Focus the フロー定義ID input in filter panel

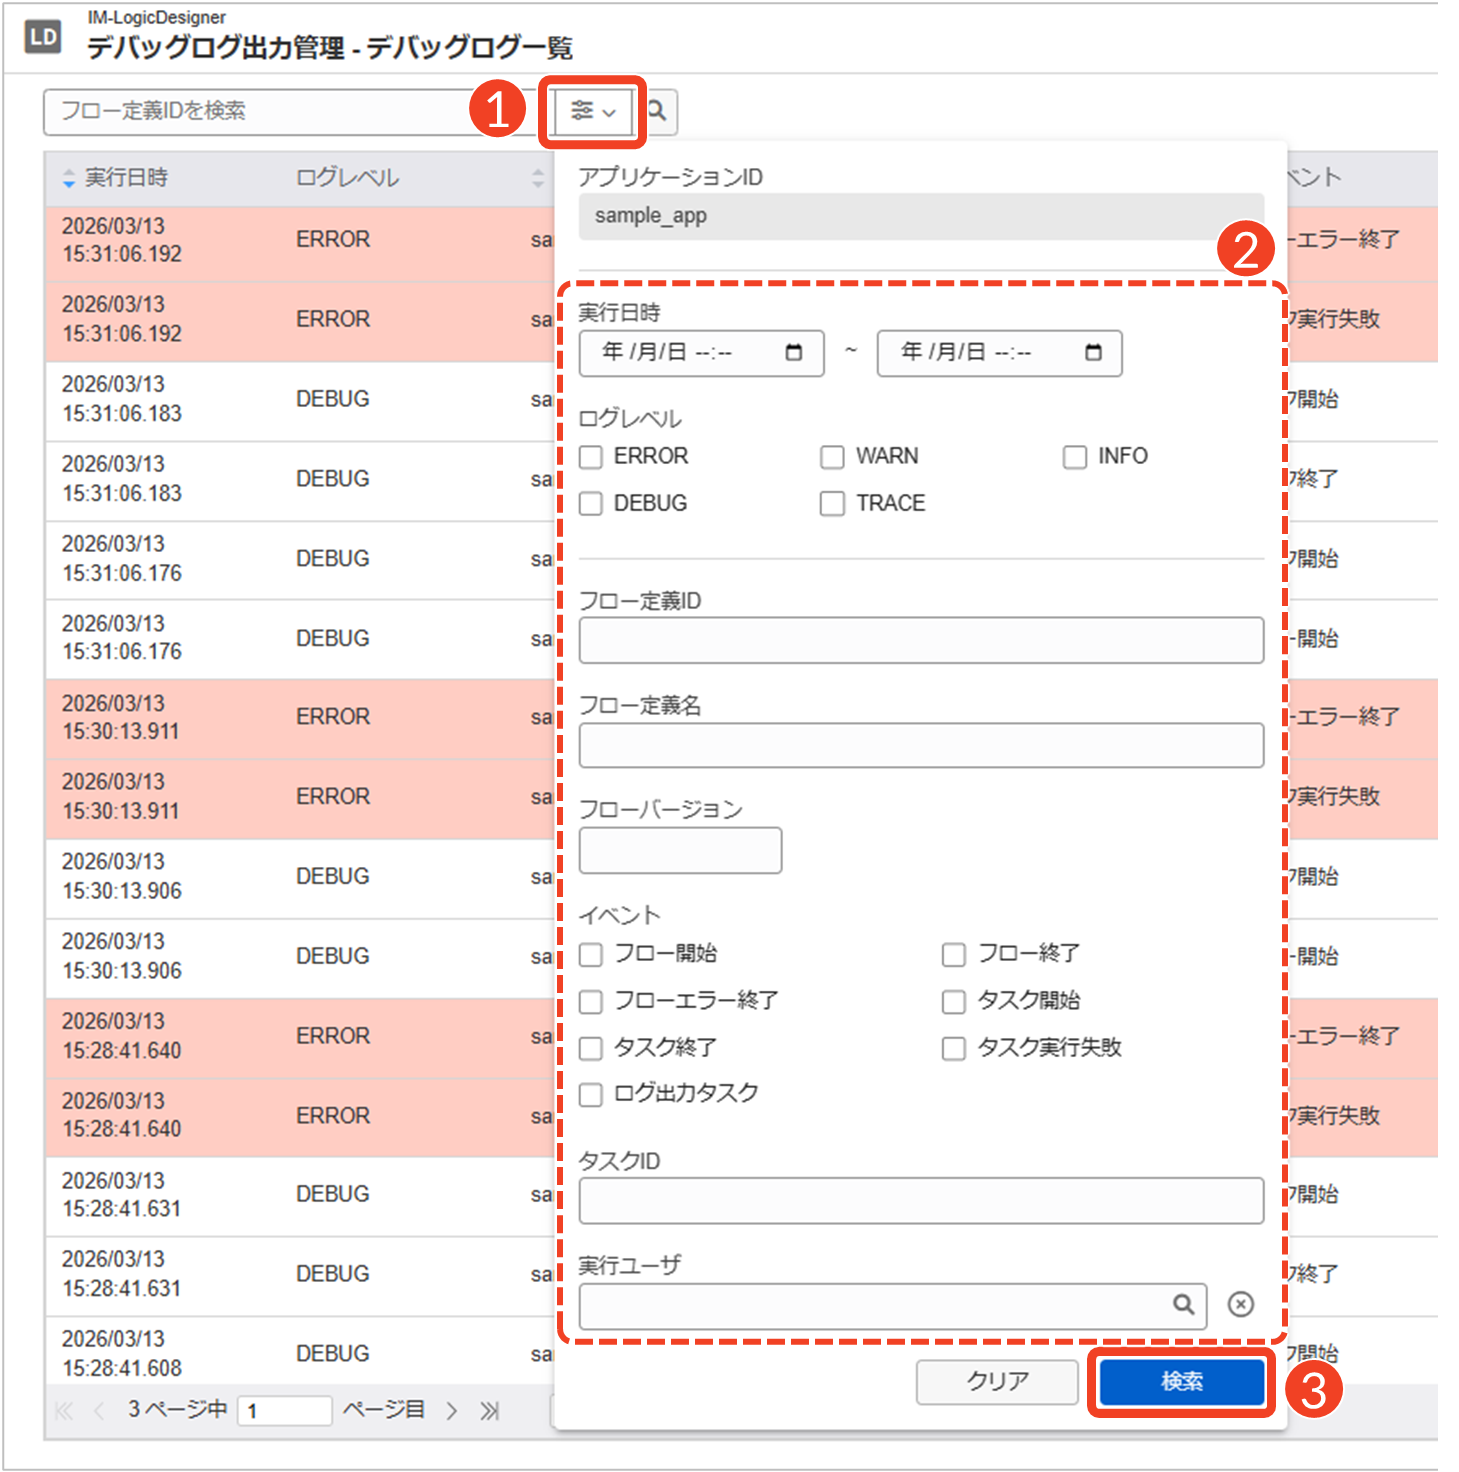click(920, 640)
